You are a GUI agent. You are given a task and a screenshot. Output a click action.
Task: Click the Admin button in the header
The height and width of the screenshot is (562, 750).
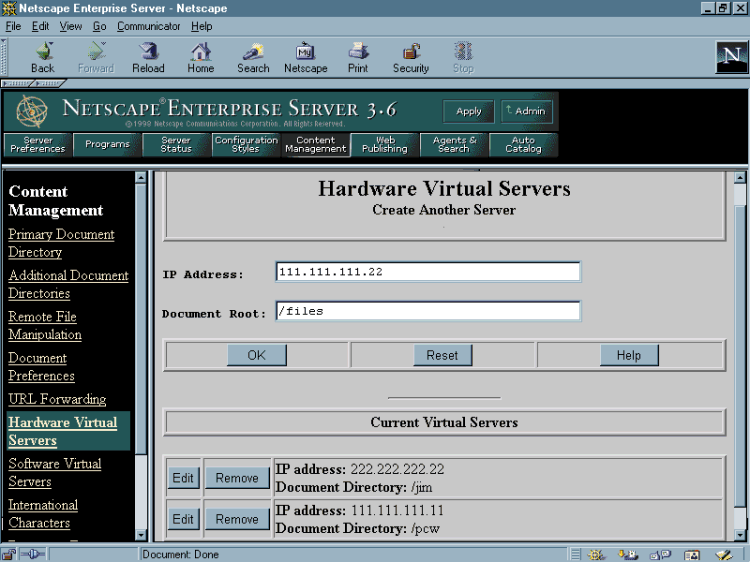tap(526, 111)
